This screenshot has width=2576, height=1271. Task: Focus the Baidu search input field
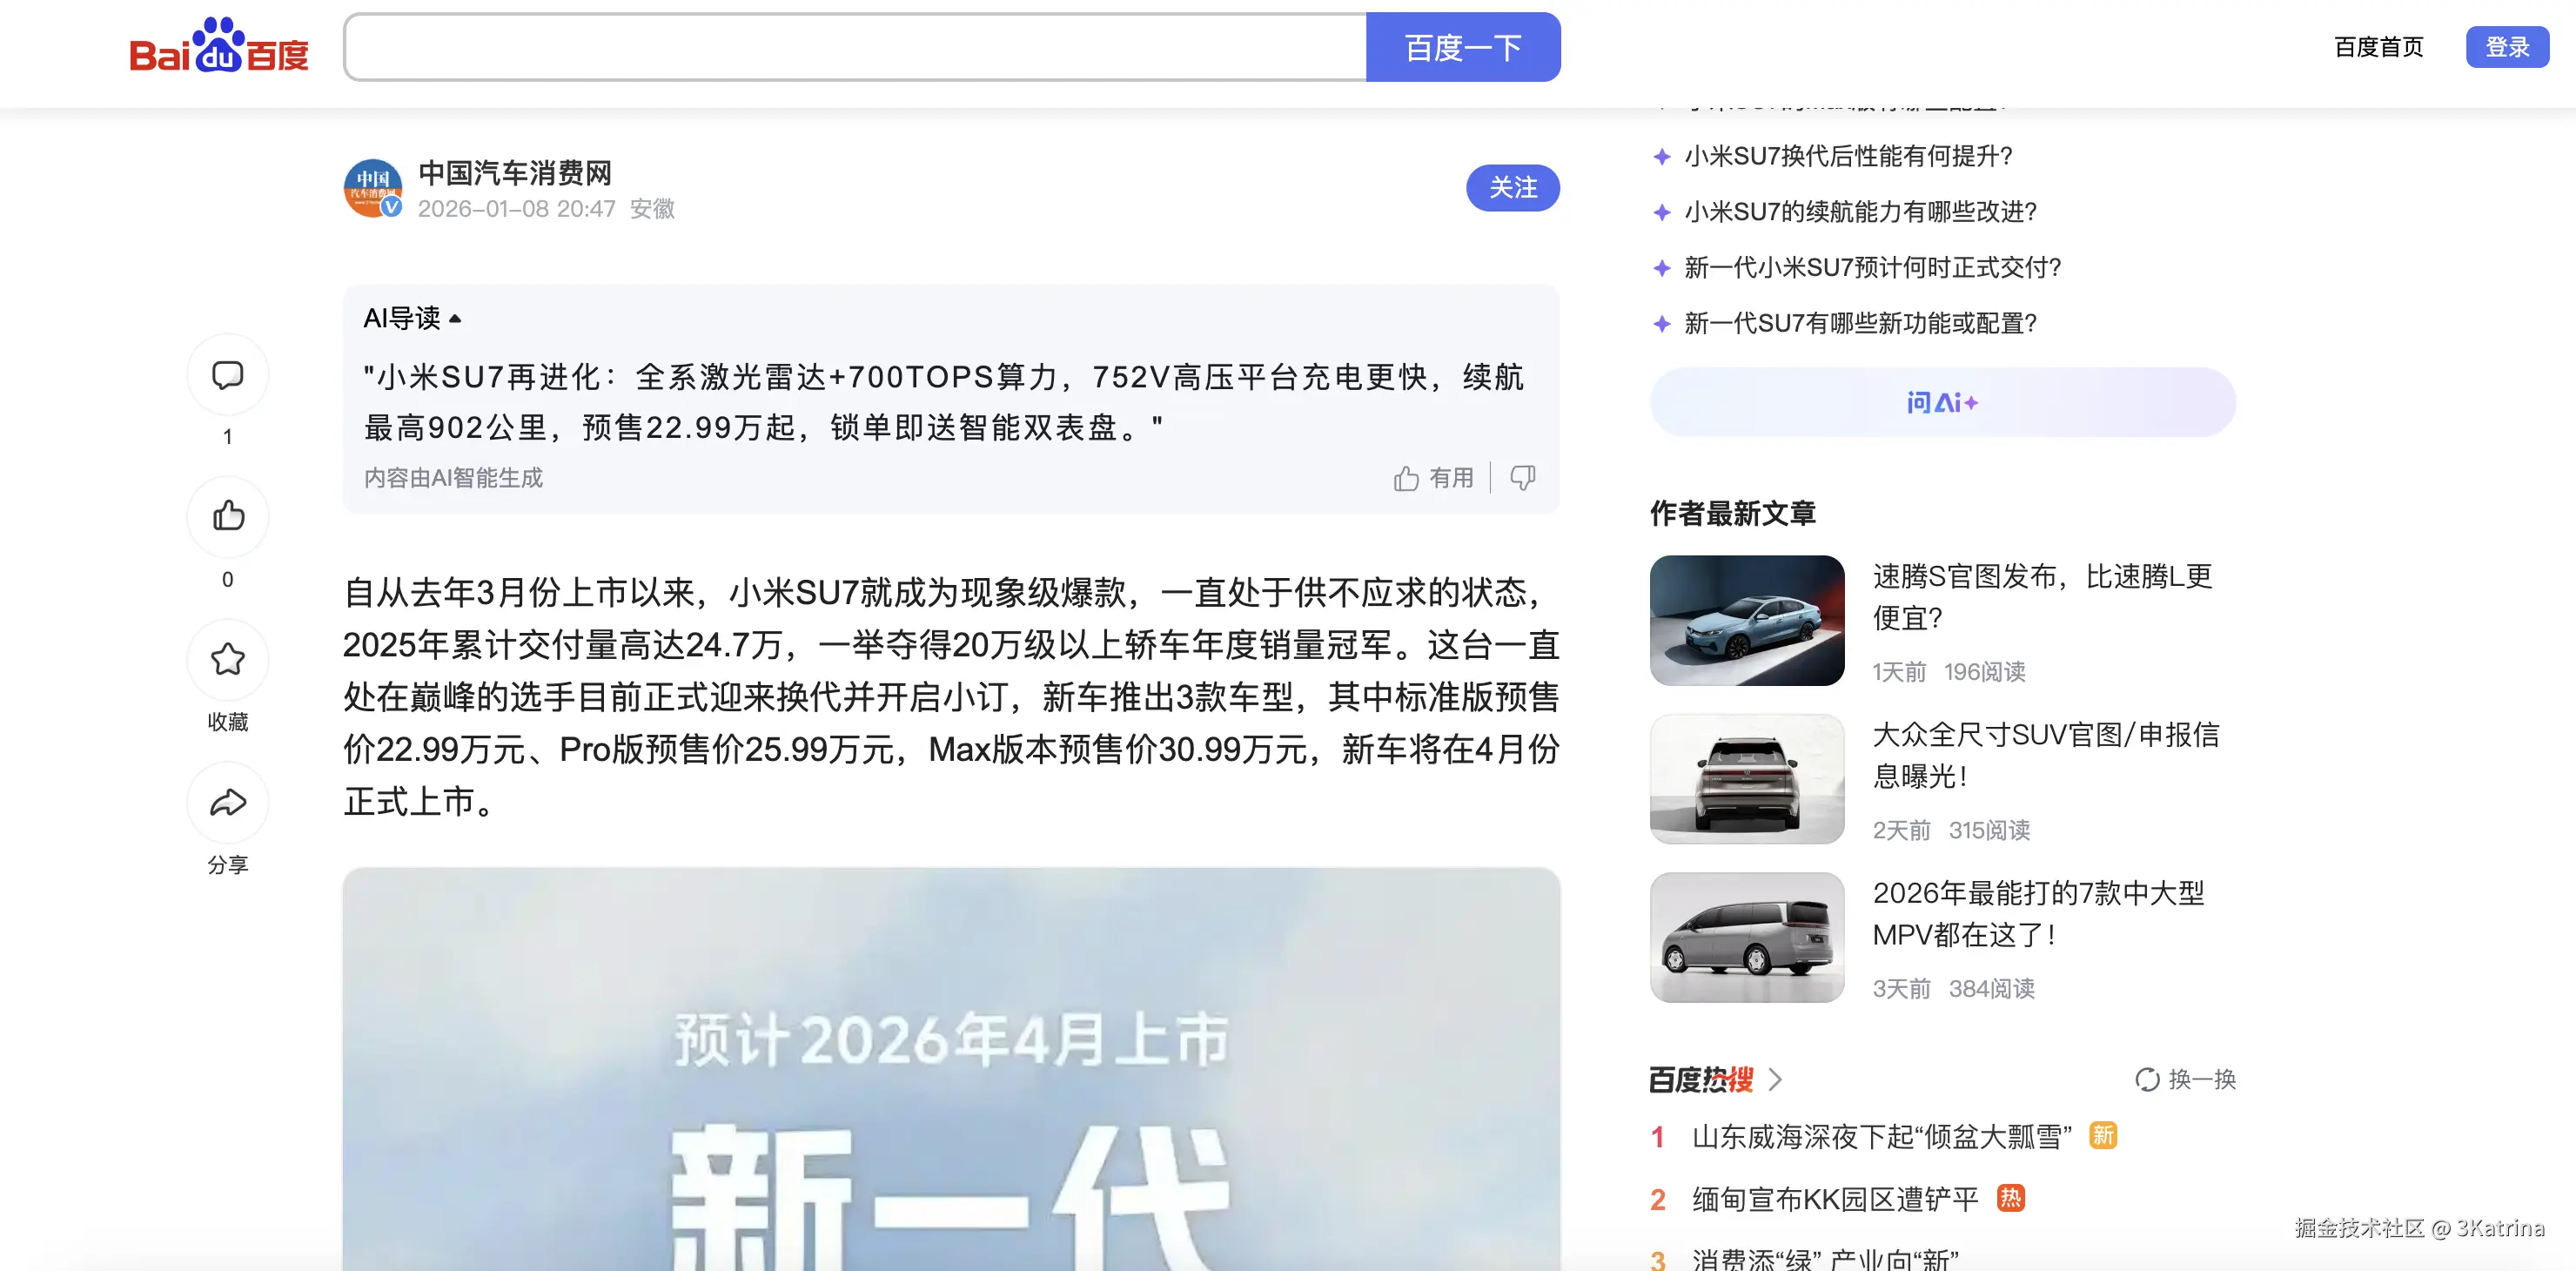tap(855, 47)
